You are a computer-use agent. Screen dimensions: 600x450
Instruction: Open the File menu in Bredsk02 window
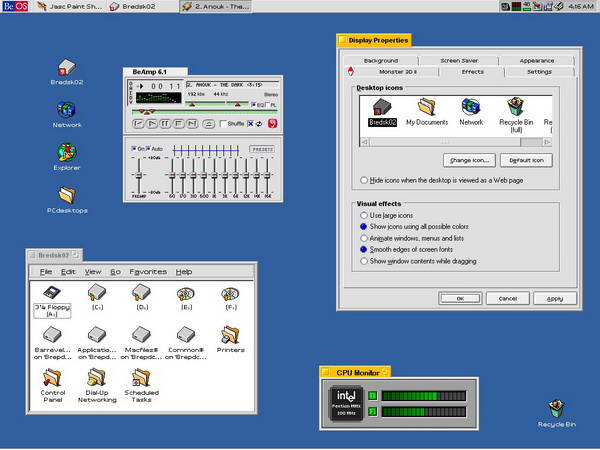[x=46, y=272]
